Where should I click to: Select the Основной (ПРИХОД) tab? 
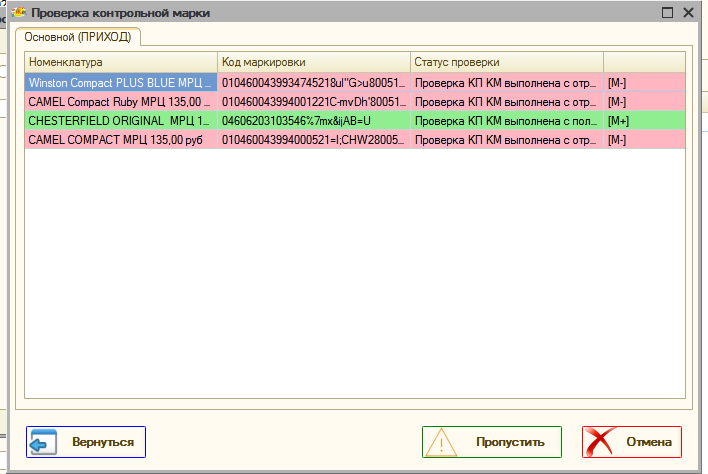[78, 37]
